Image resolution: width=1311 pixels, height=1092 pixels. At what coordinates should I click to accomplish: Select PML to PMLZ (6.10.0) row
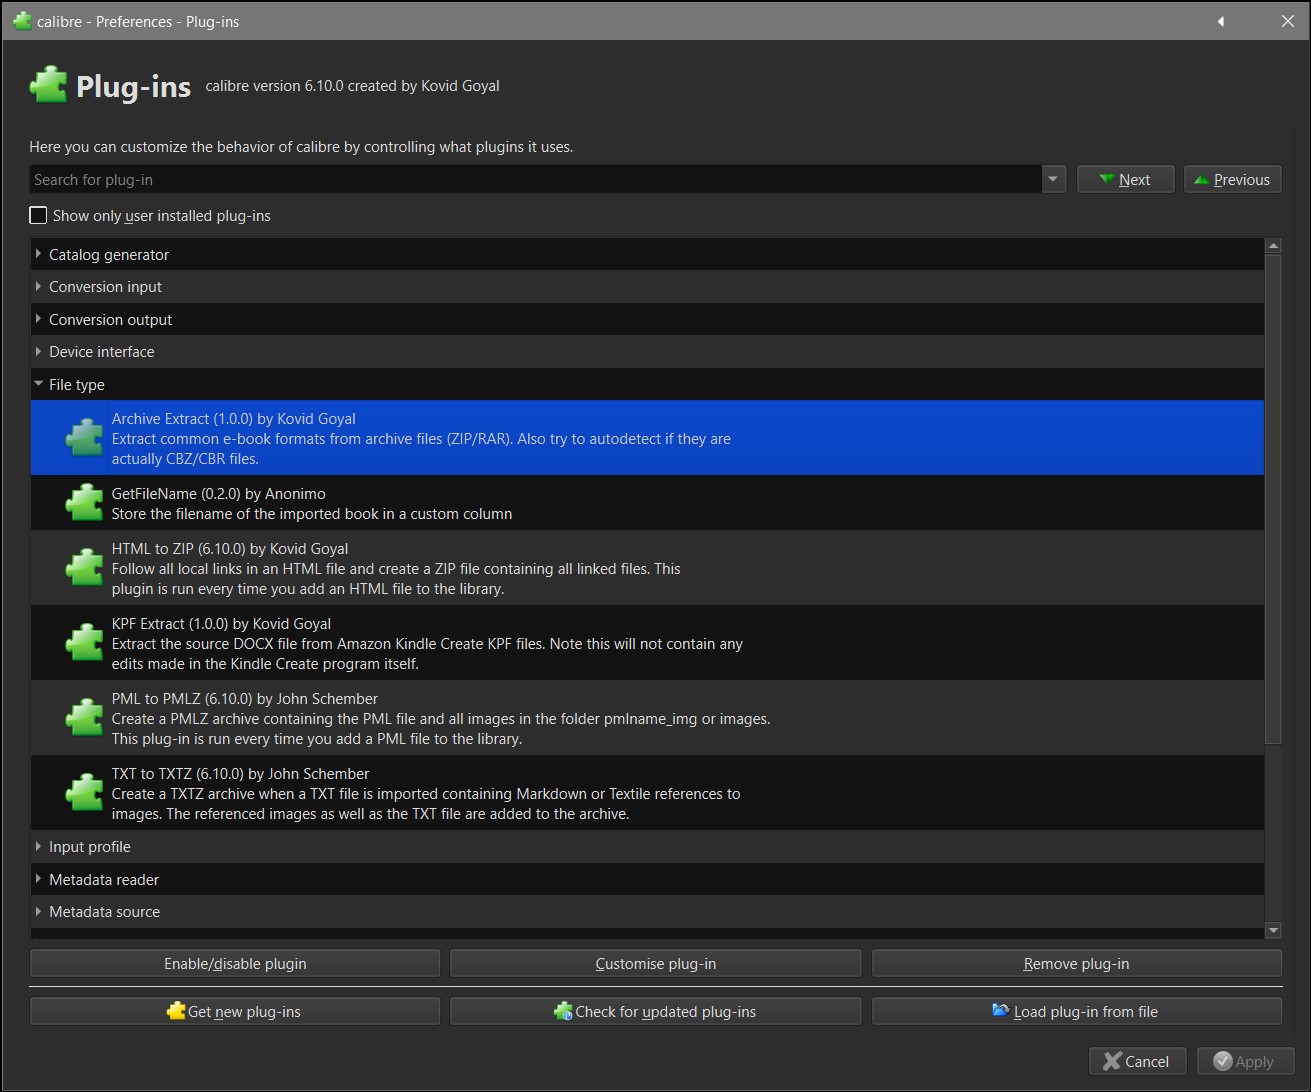pyautogui.click(x=647, y=718)
